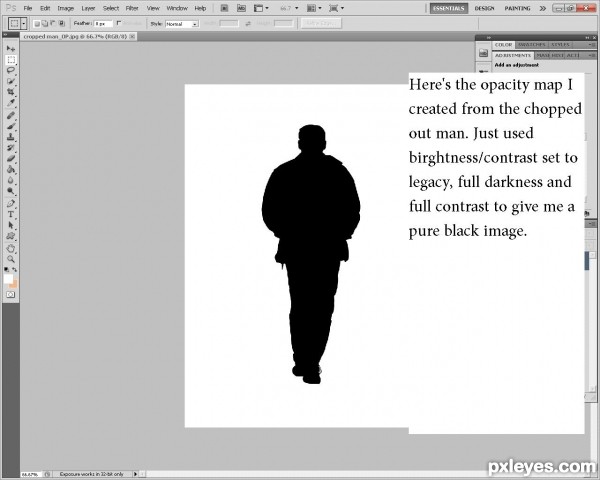Select the Dodge tool
Image resolution: width=600 pixels, height=480 pixels.
pyautogui.click(x=11, y=191)
